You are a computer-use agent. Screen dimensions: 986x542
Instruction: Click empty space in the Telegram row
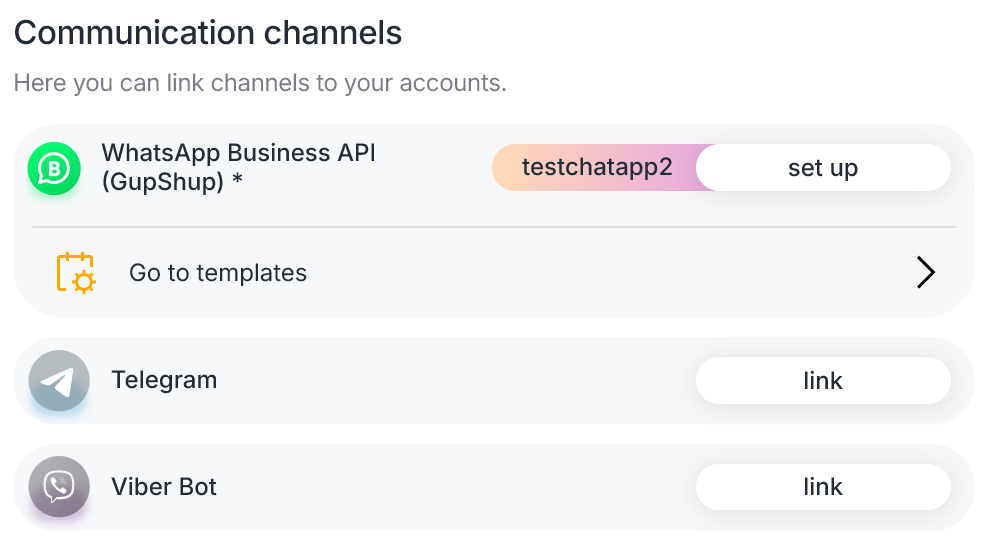450,381
